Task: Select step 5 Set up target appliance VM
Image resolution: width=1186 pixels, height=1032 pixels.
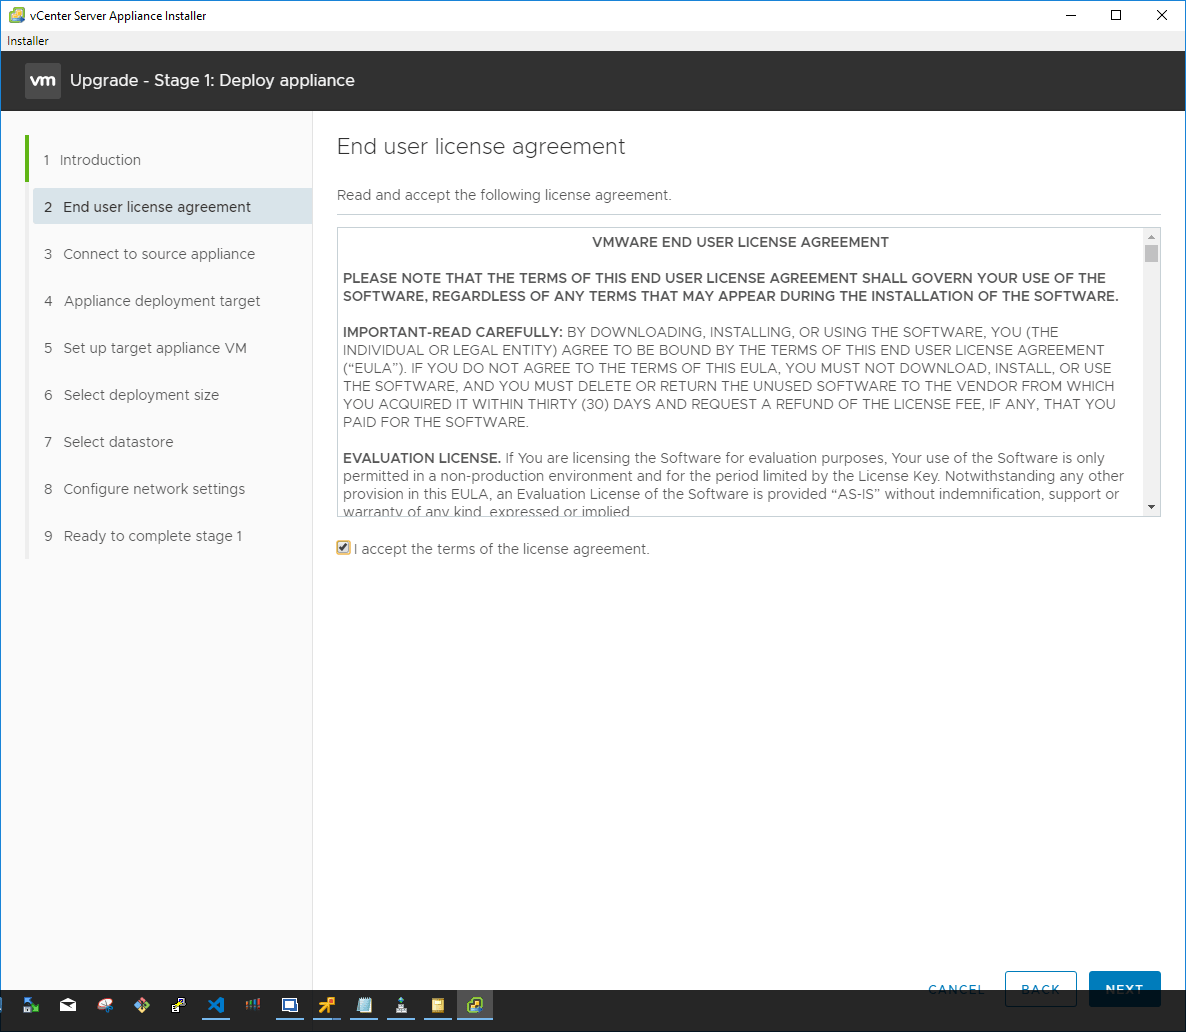Action: 172,347
